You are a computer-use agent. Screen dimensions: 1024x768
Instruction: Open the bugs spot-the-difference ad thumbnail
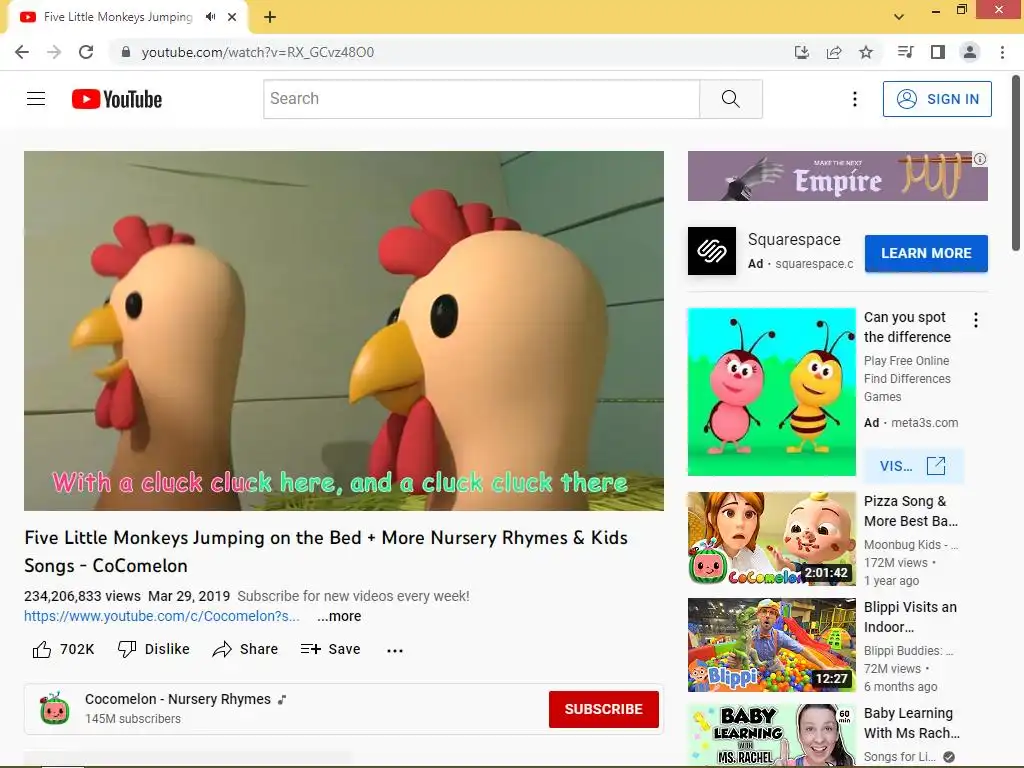point(771,392)
